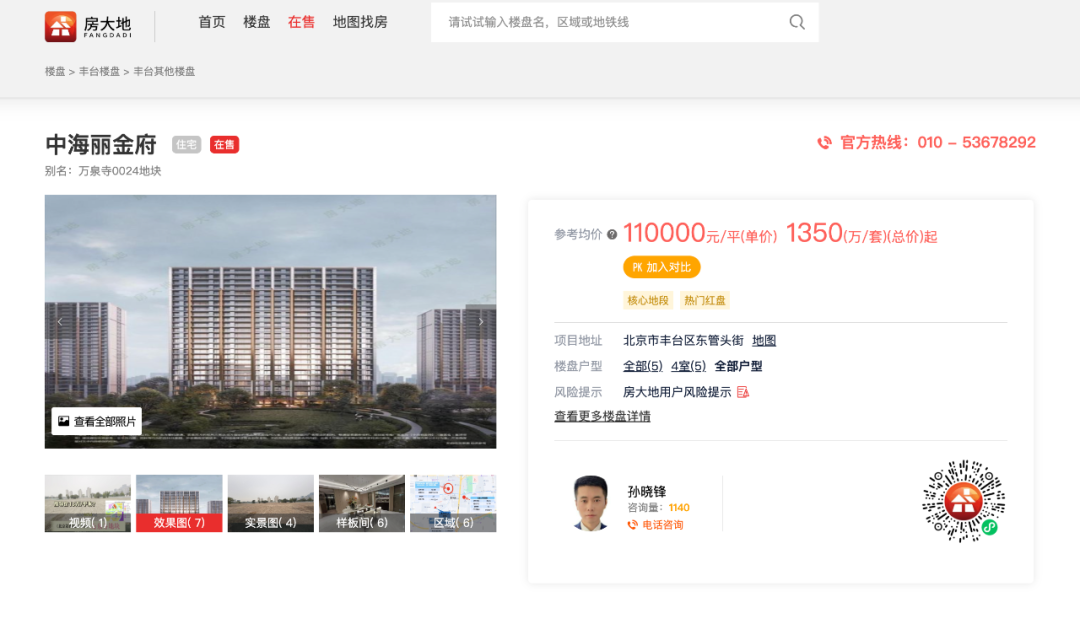The height and width of the screenshot is (624, 1080).
Task: Click the question mark beside 参考均价
Action: point(612,234)
